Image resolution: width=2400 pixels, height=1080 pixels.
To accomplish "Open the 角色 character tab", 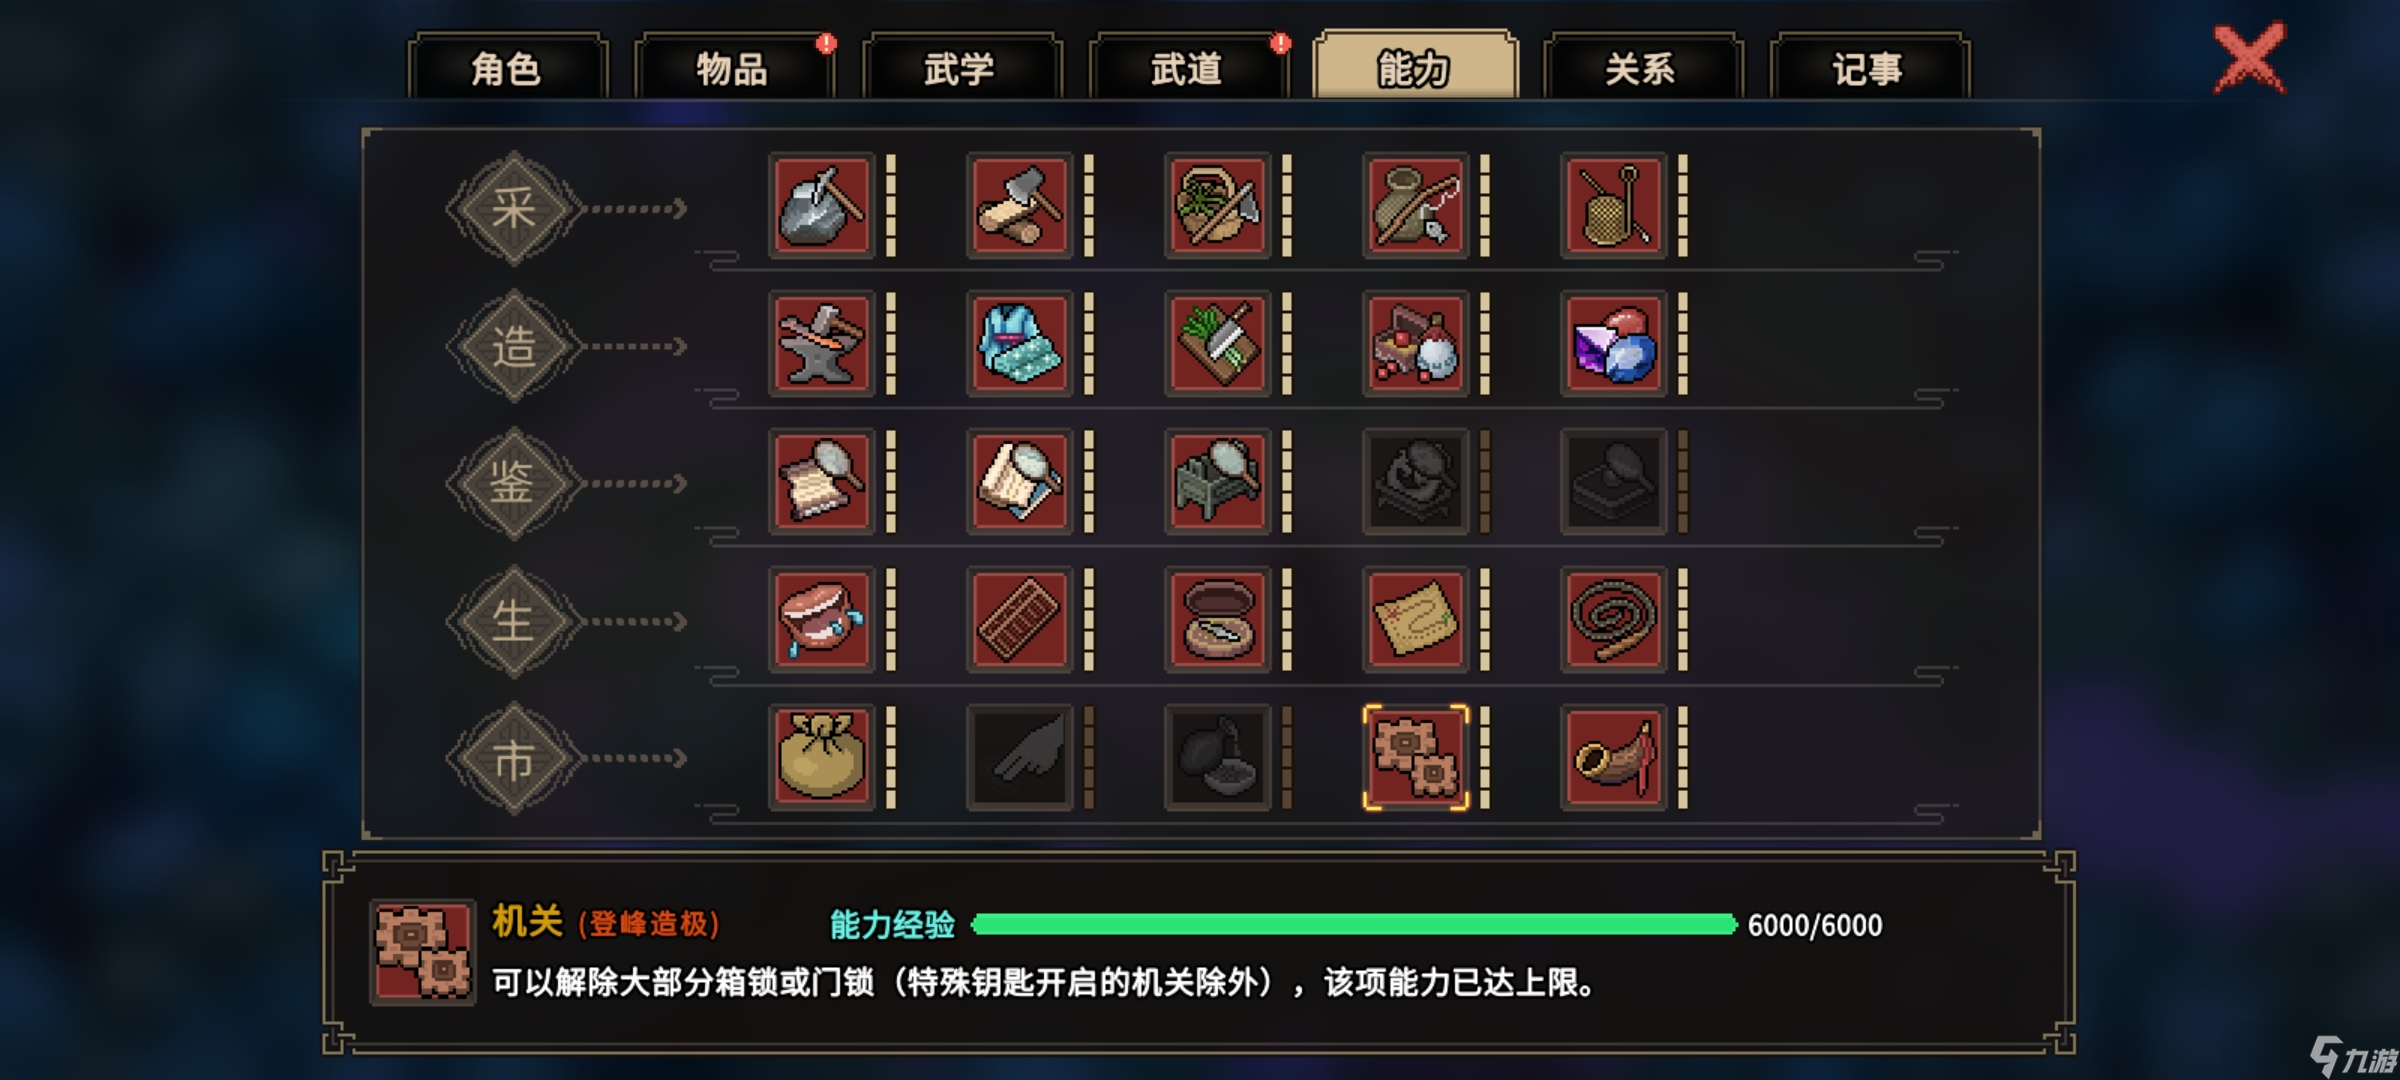I will (x=507, y=68).
